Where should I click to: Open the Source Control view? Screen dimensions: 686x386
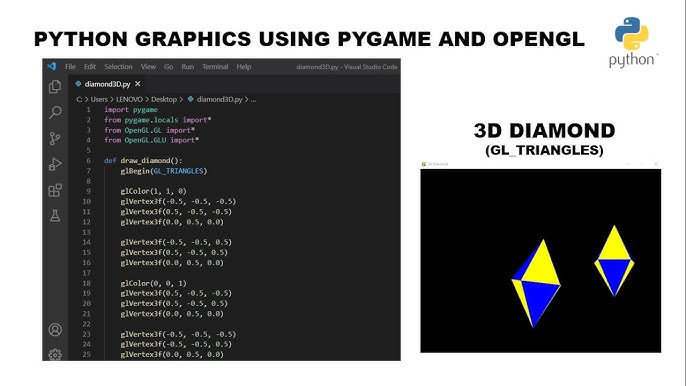click(55, 138)
